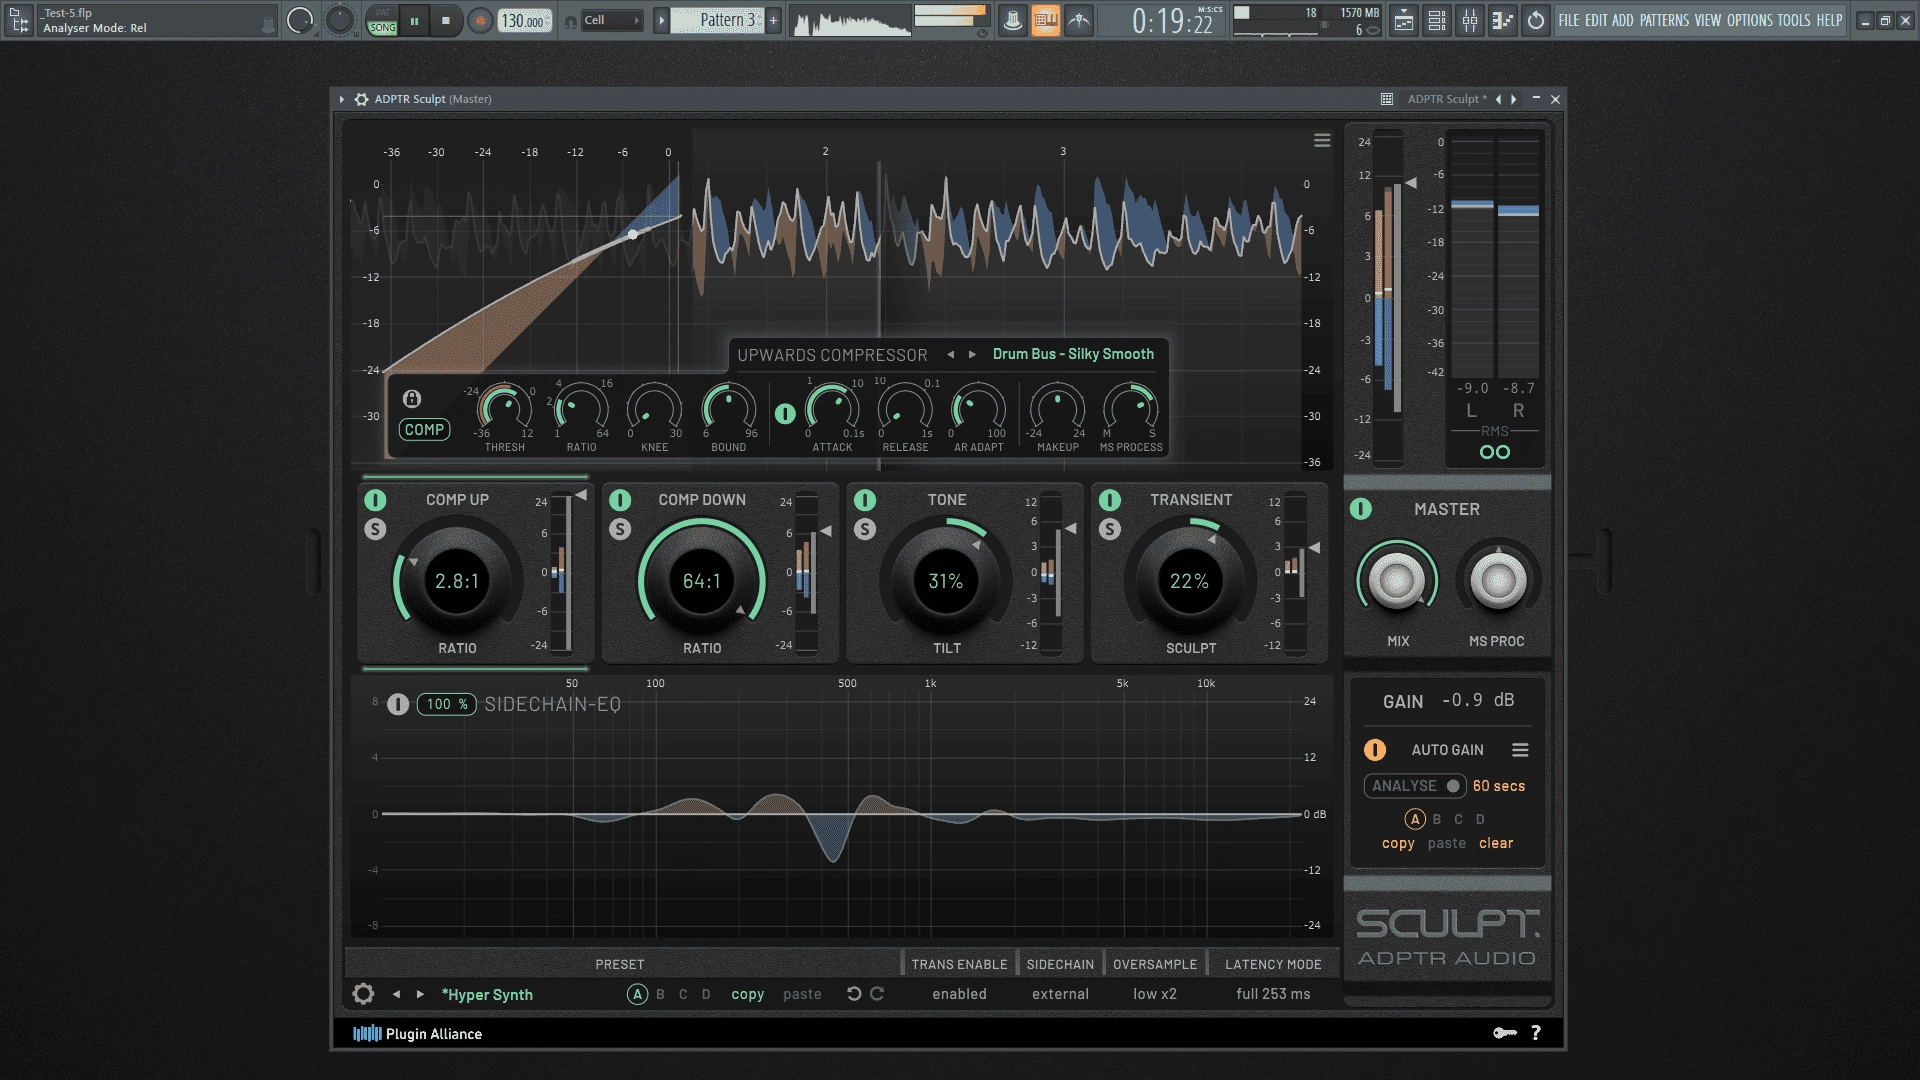Select preset slot B in preset bar
Screen dimensions: 1920x1080
point(660,994)
